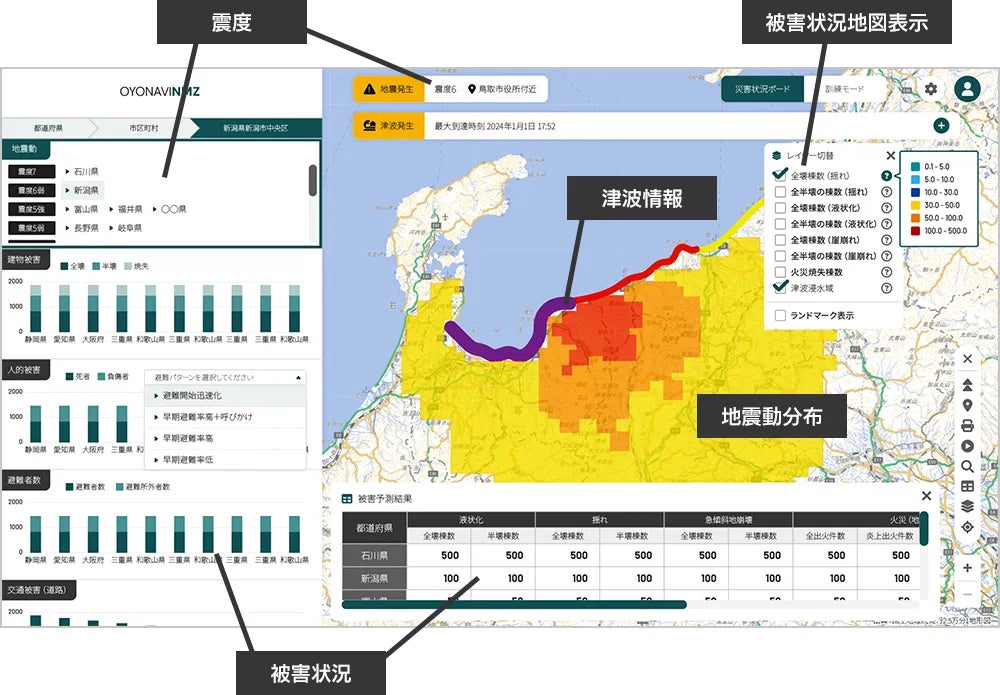This screenshot has height=695, width=1000.
Task: Check 全壊棟数（崖崩れ） layer
Action: pyautogui.click(x=779, y=240)
